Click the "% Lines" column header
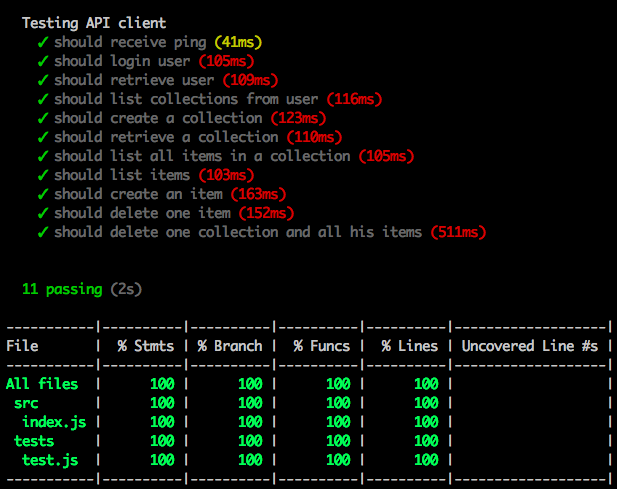 410,346
